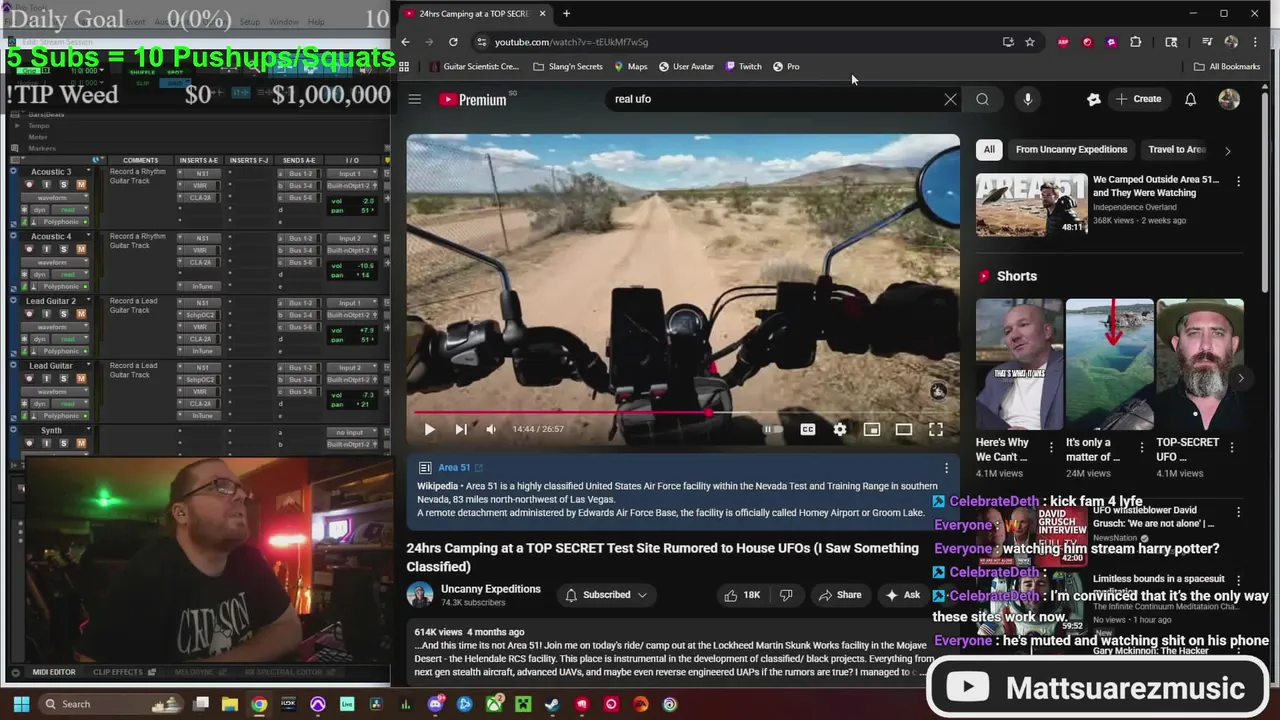Share this video
This screenshot has width=1280, height=720.
(x=840, y=595)
